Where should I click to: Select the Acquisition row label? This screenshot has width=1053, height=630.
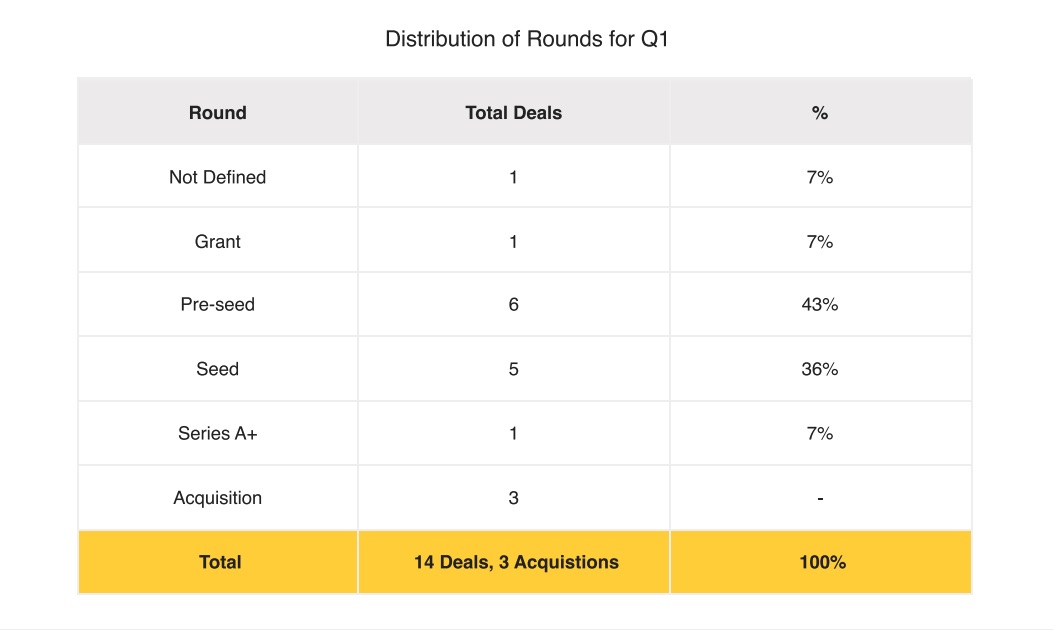[x=217, y=498]
